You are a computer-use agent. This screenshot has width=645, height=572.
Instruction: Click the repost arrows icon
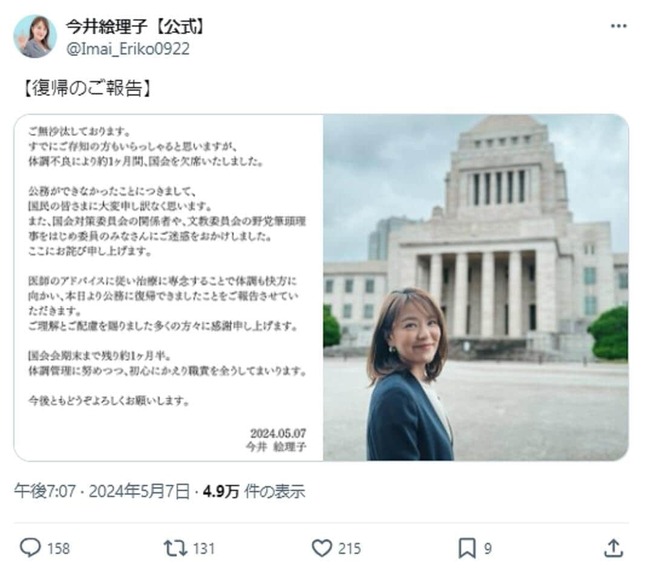[x=176, y=548]
